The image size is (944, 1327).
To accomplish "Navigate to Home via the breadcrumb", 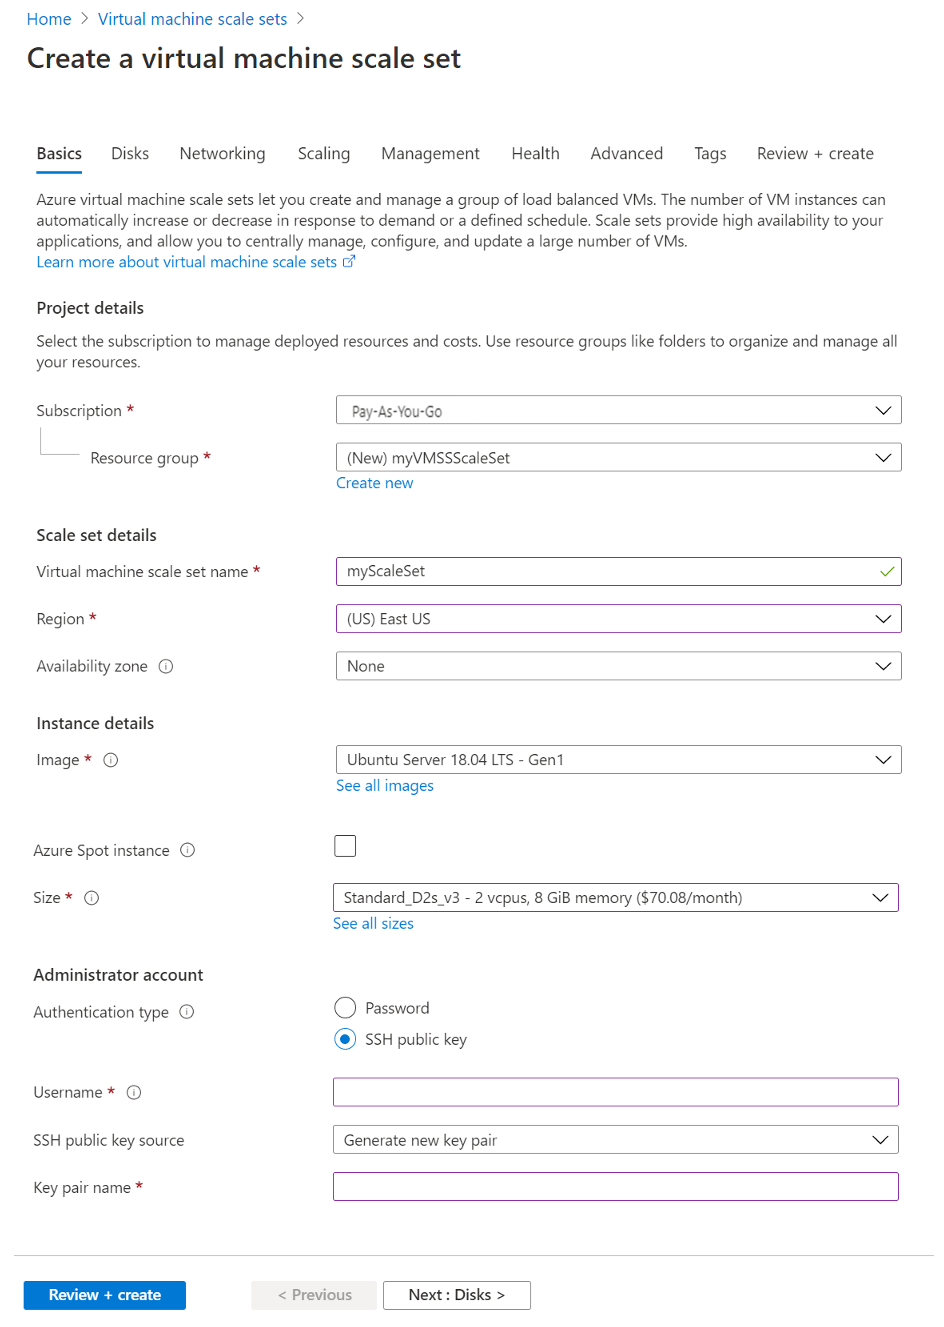I will (x=48, y=18).
